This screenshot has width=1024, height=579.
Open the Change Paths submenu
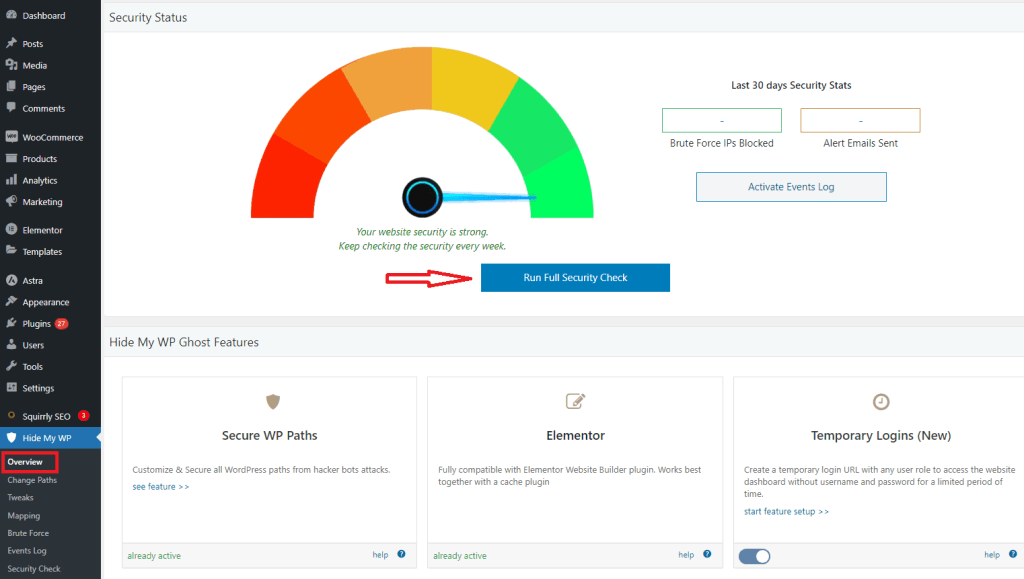pyautogui.click(x=32, y=480)
